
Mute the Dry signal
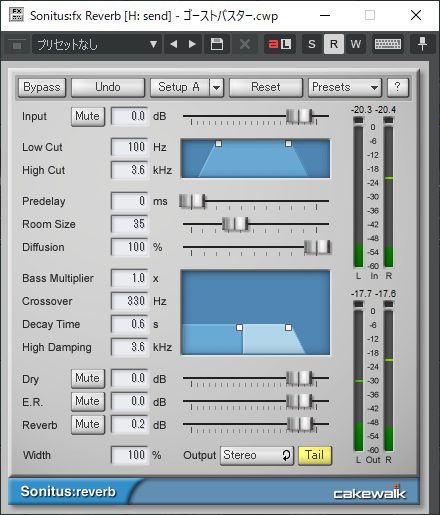coord(88,378)
